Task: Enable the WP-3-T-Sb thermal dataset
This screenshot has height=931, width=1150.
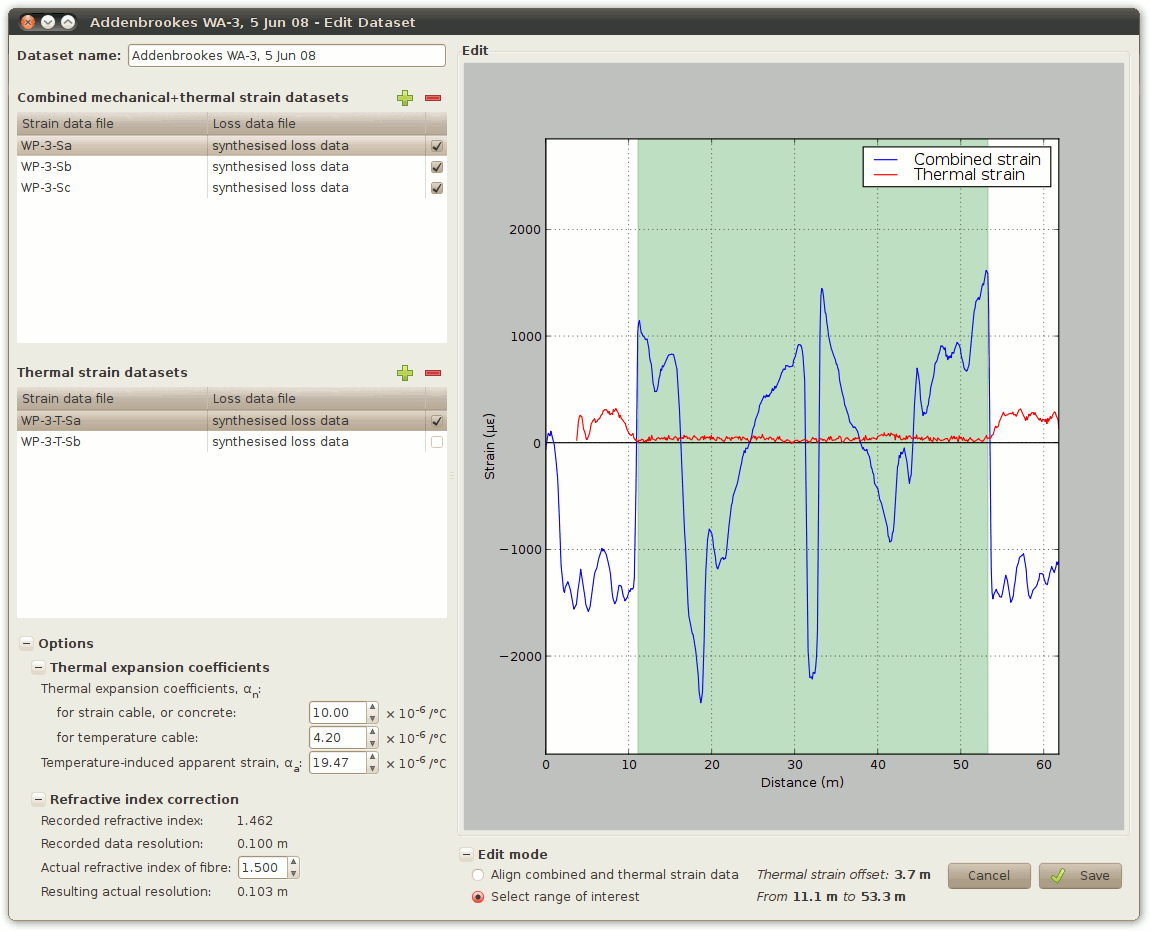Action: point(436,442)
